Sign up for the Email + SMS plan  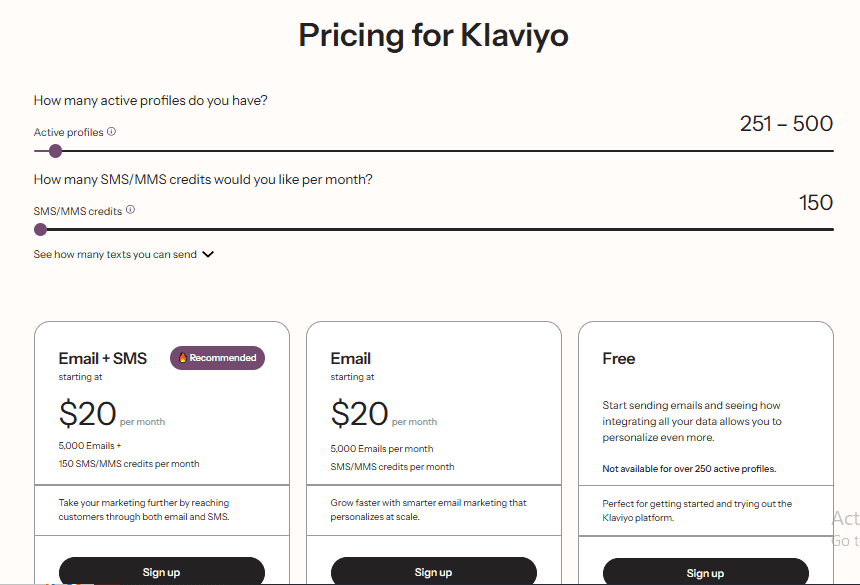point(162,572)
